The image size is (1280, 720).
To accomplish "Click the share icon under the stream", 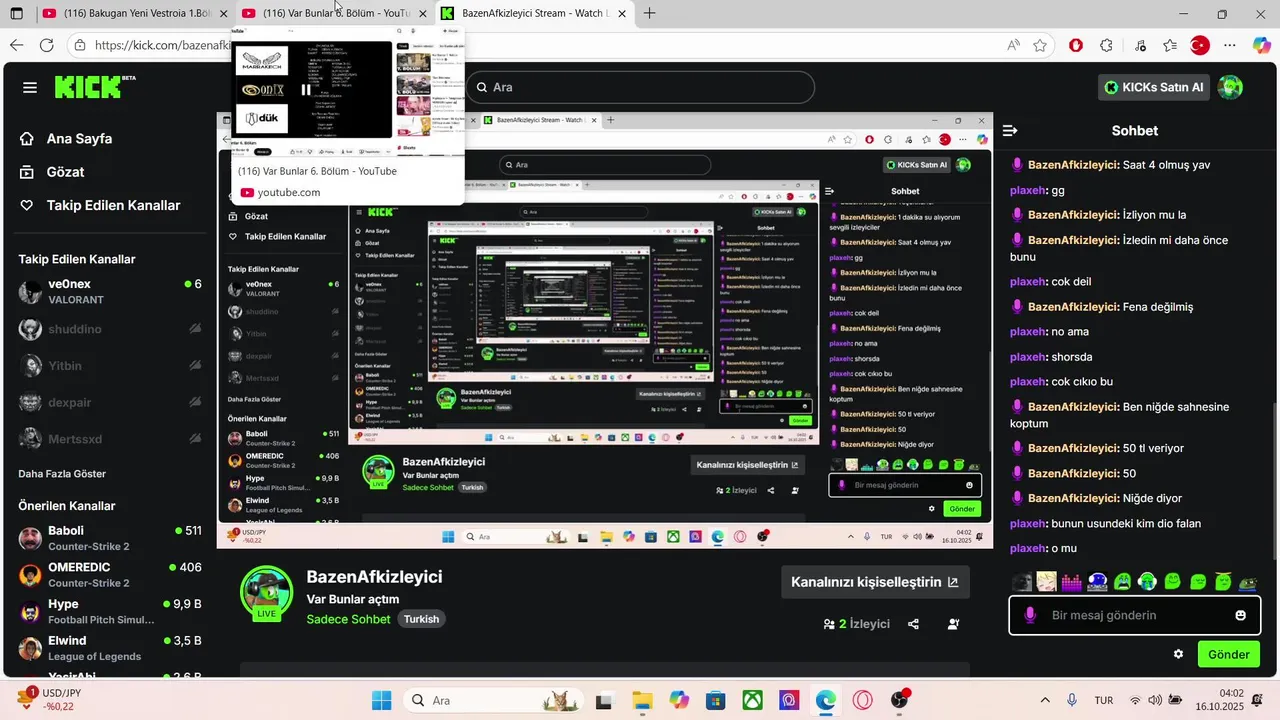I will 913,624.
